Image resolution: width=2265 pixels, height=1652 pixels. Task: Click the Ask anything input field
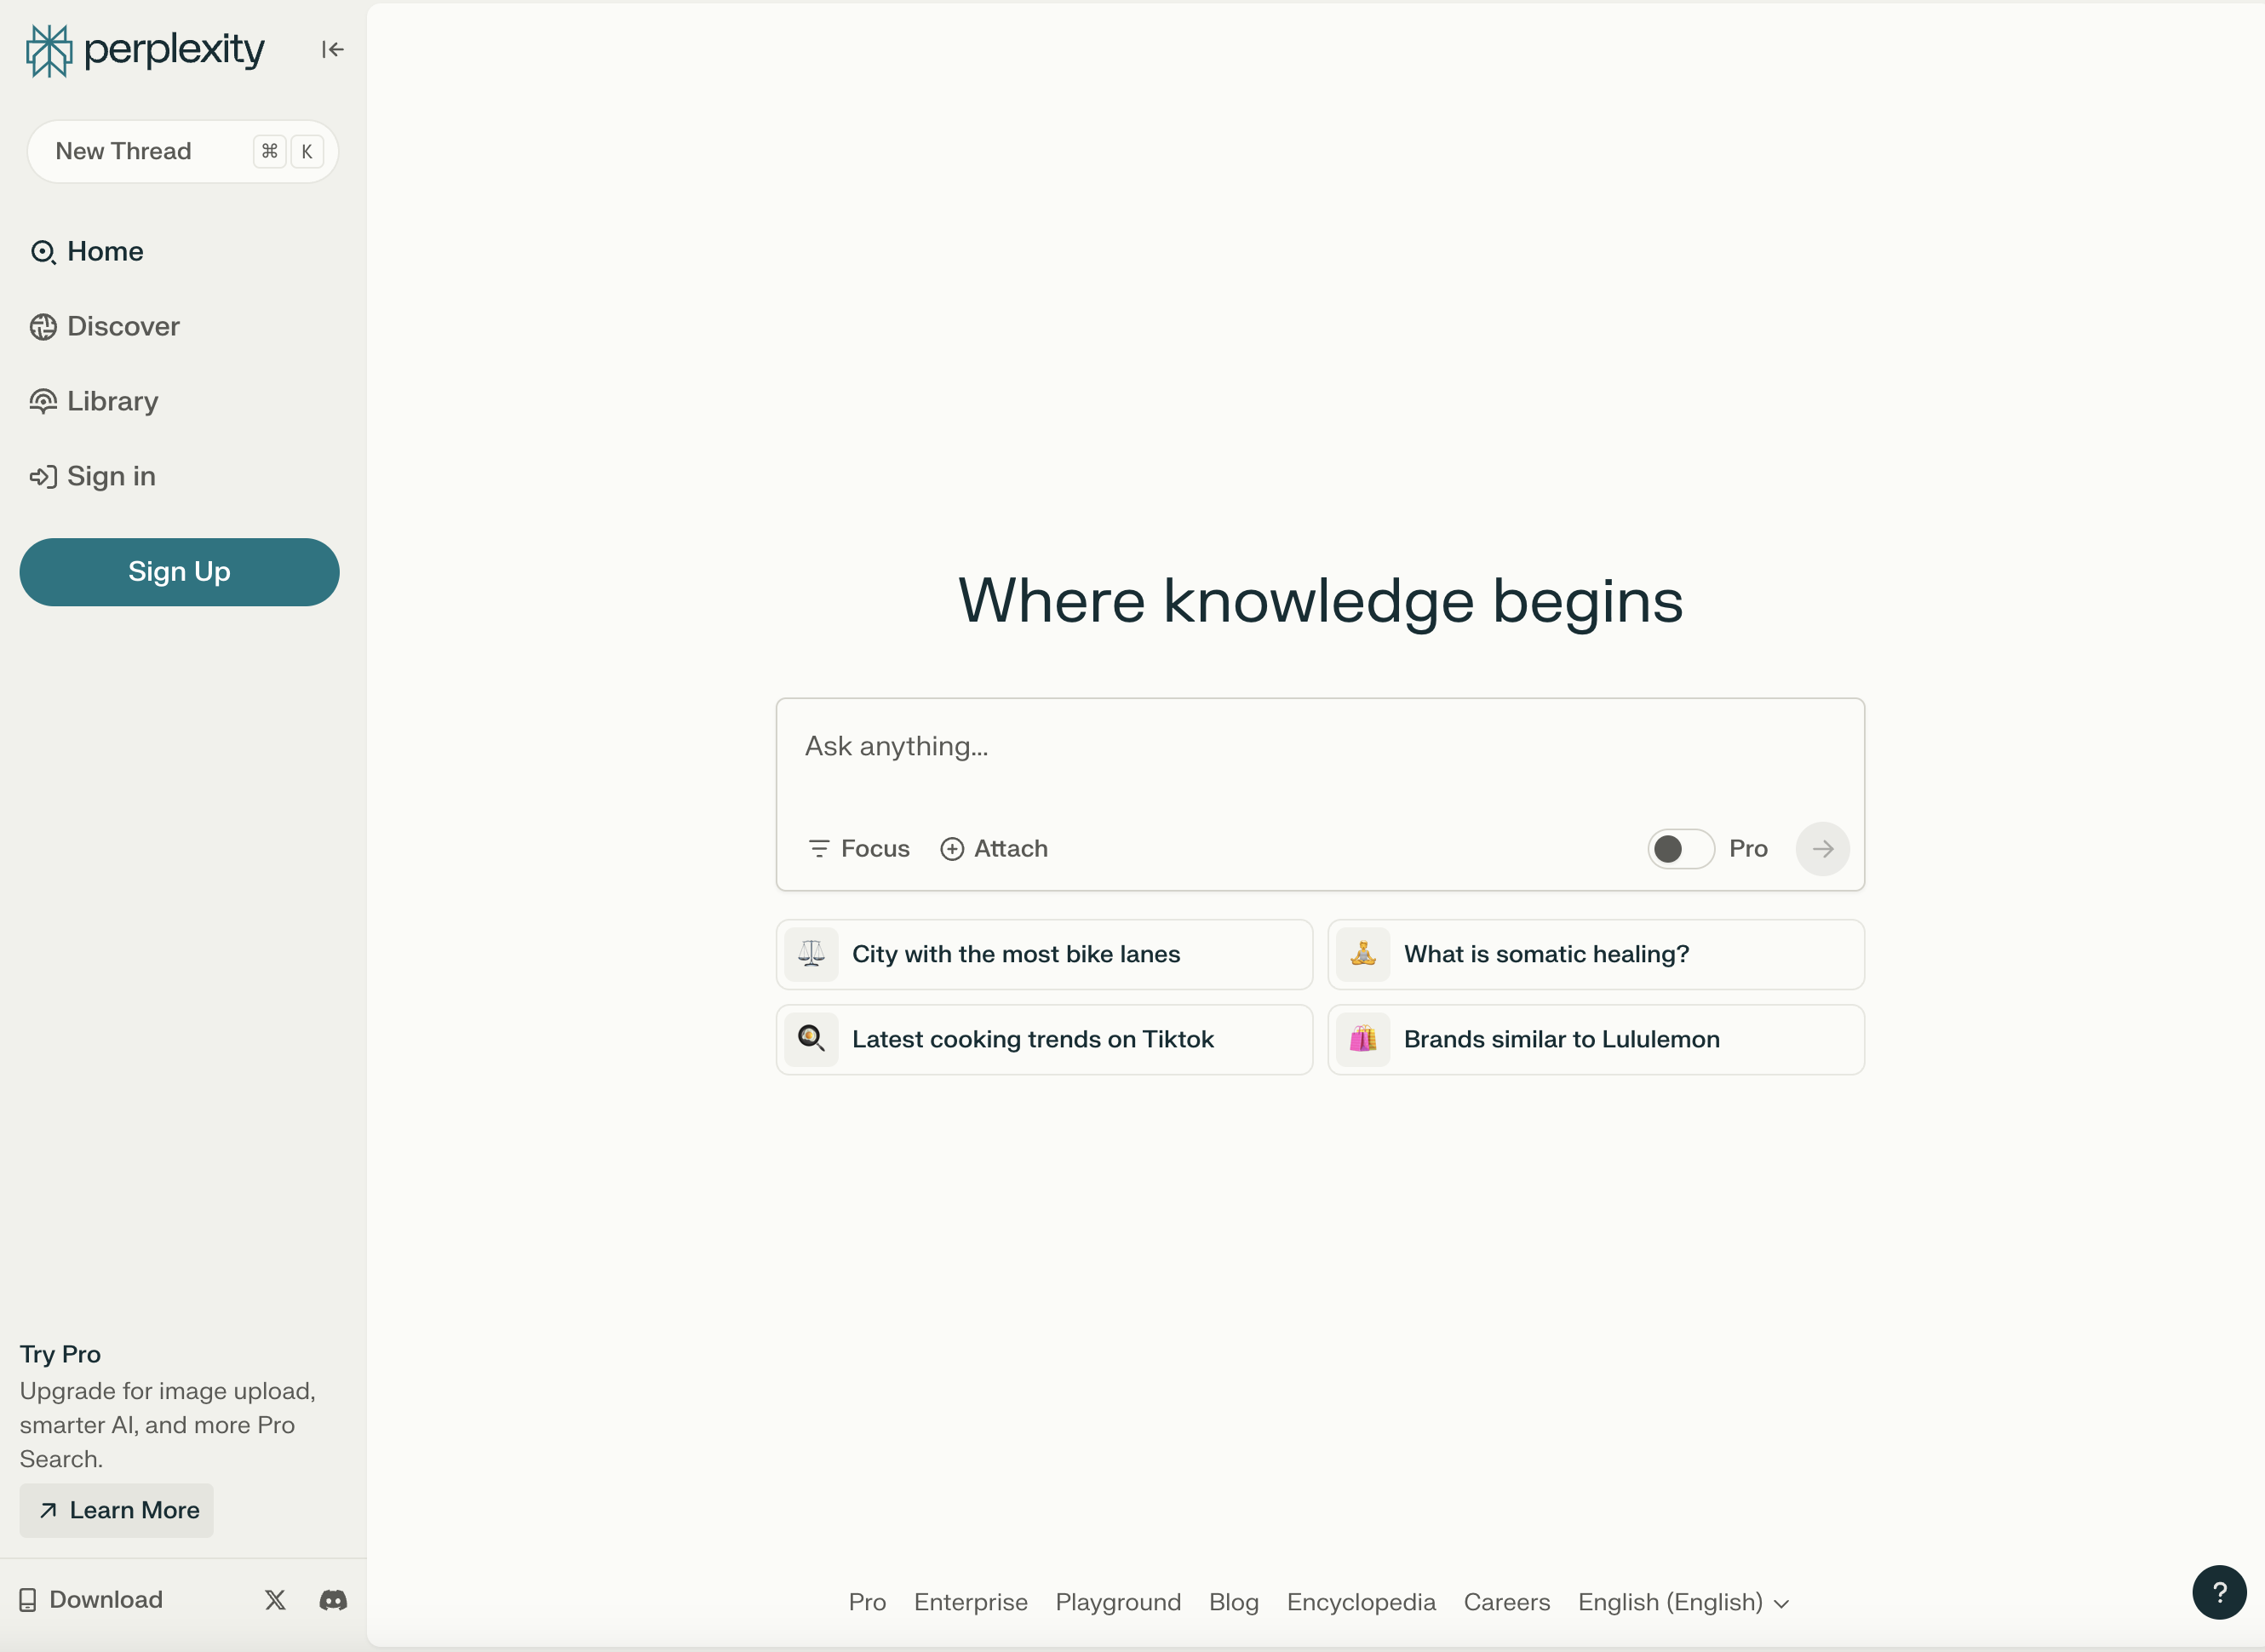click(1320, 747)
